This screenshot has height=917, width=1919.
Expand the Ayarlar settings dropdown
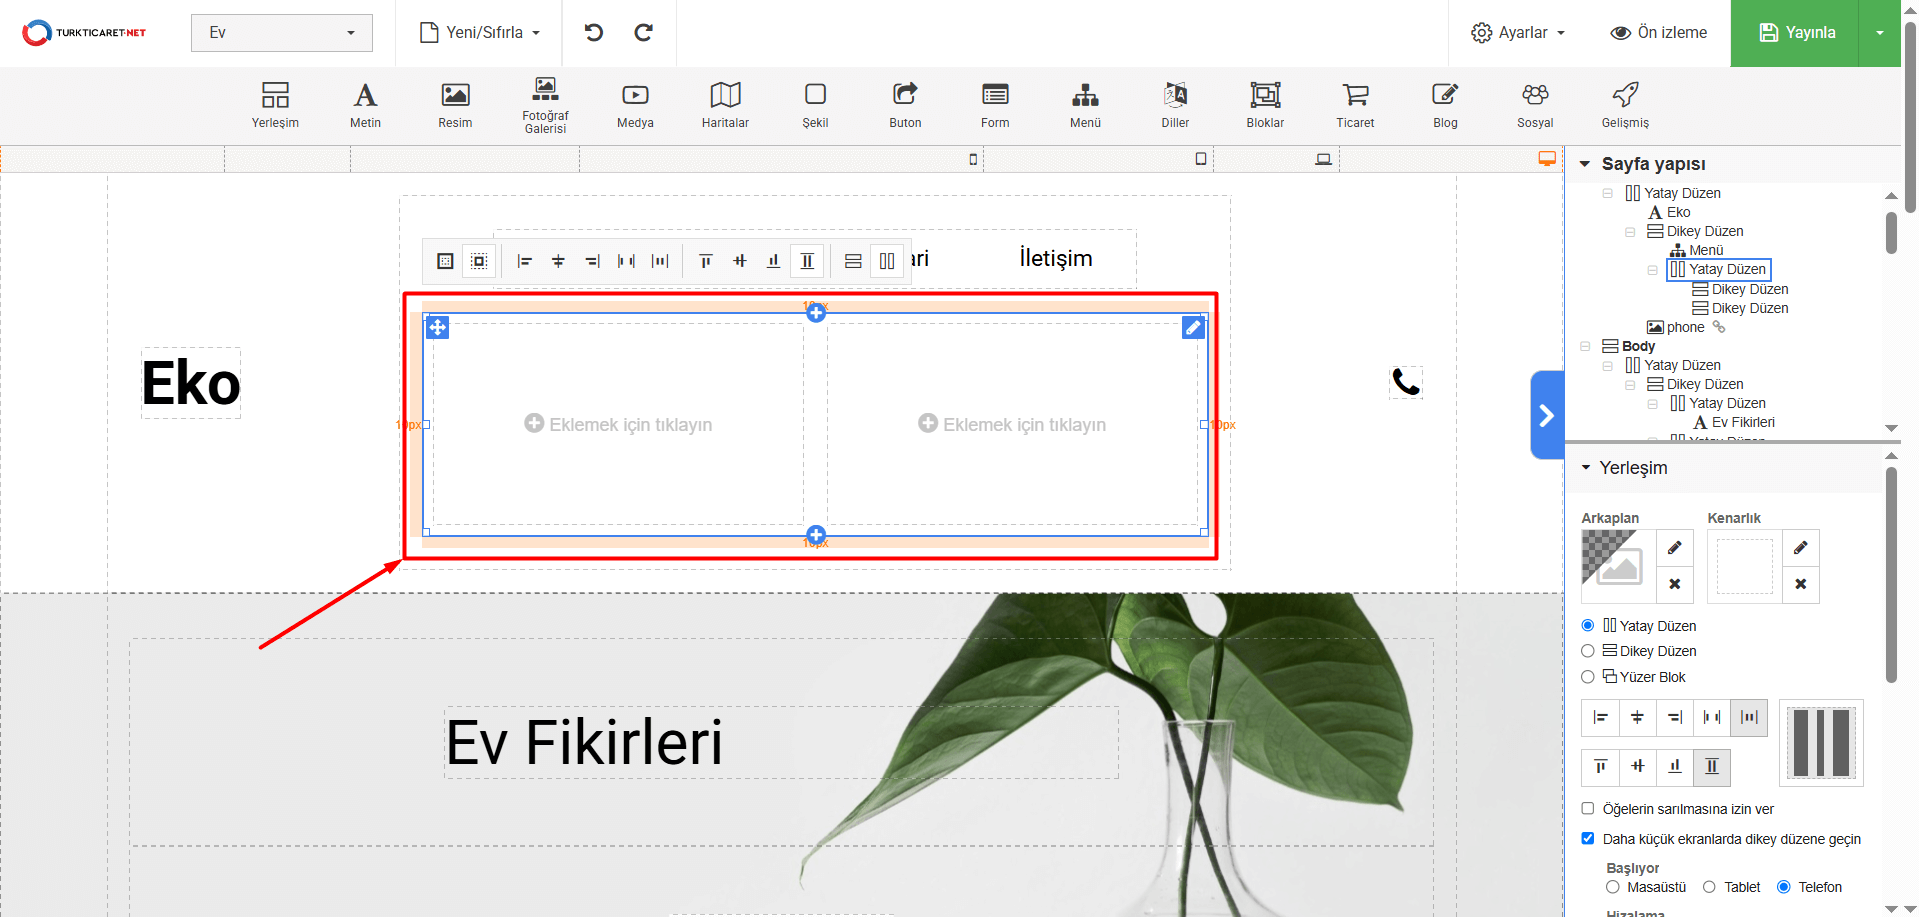(x=1518, y=33)
